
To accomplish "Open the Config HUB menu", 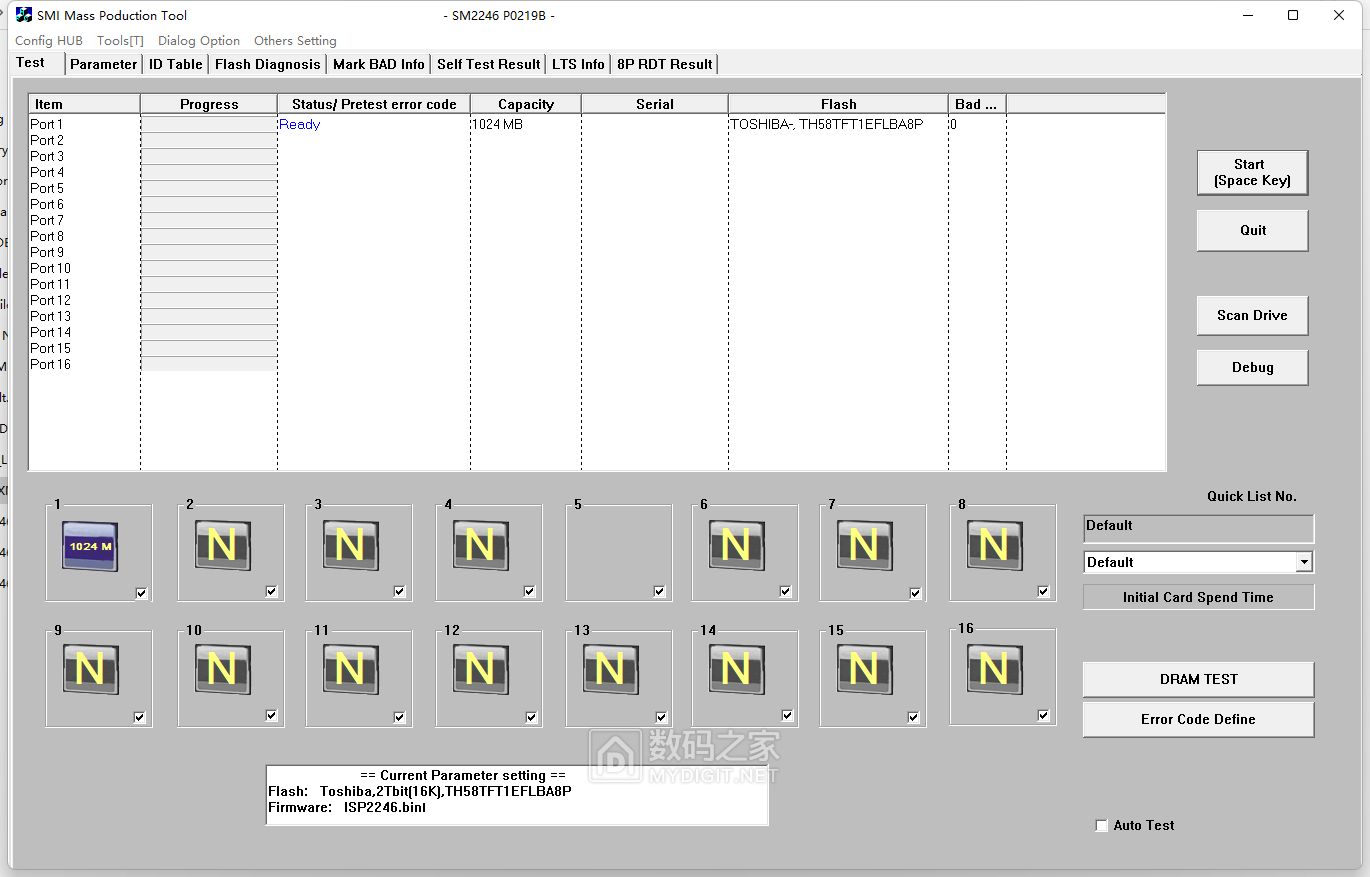I will (x=49, y=41).
